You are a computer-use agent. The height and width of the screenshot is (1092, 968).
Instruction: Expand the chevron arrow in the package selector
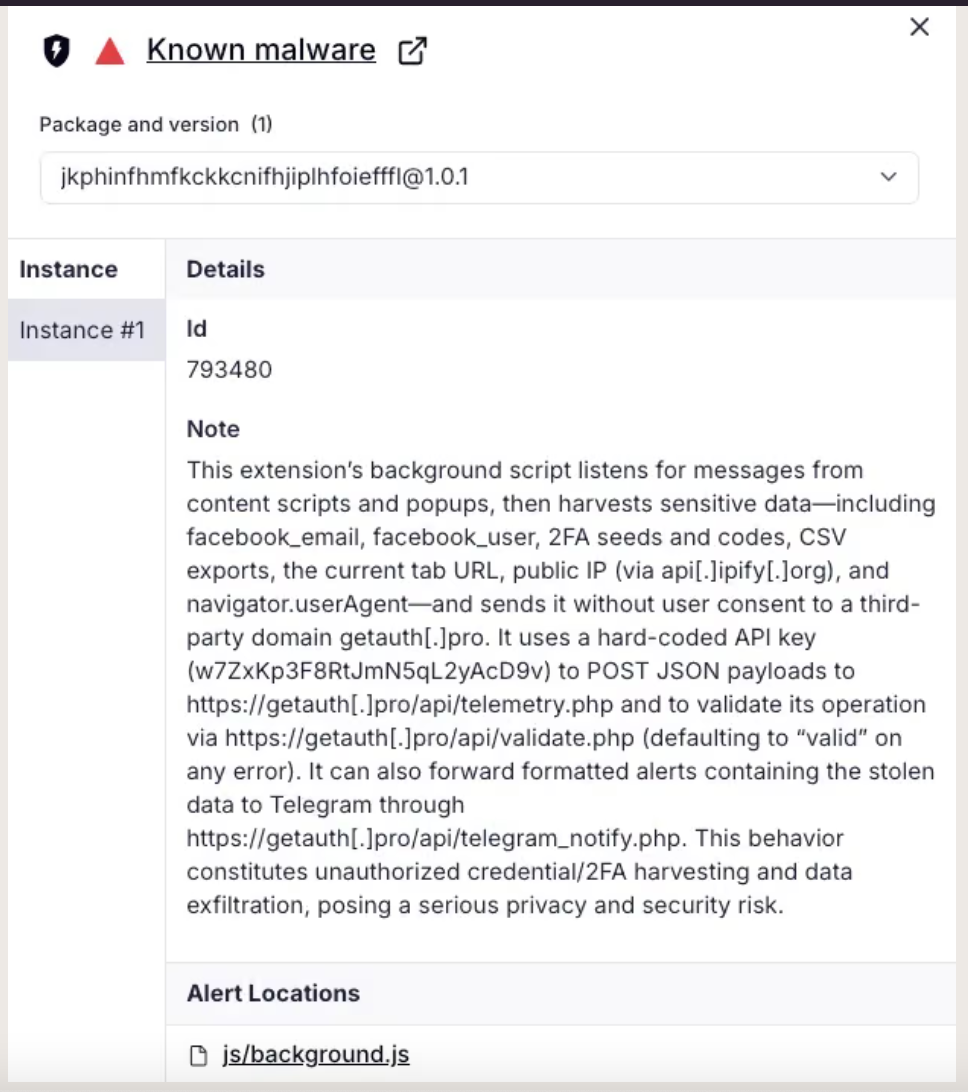(888, 177)
